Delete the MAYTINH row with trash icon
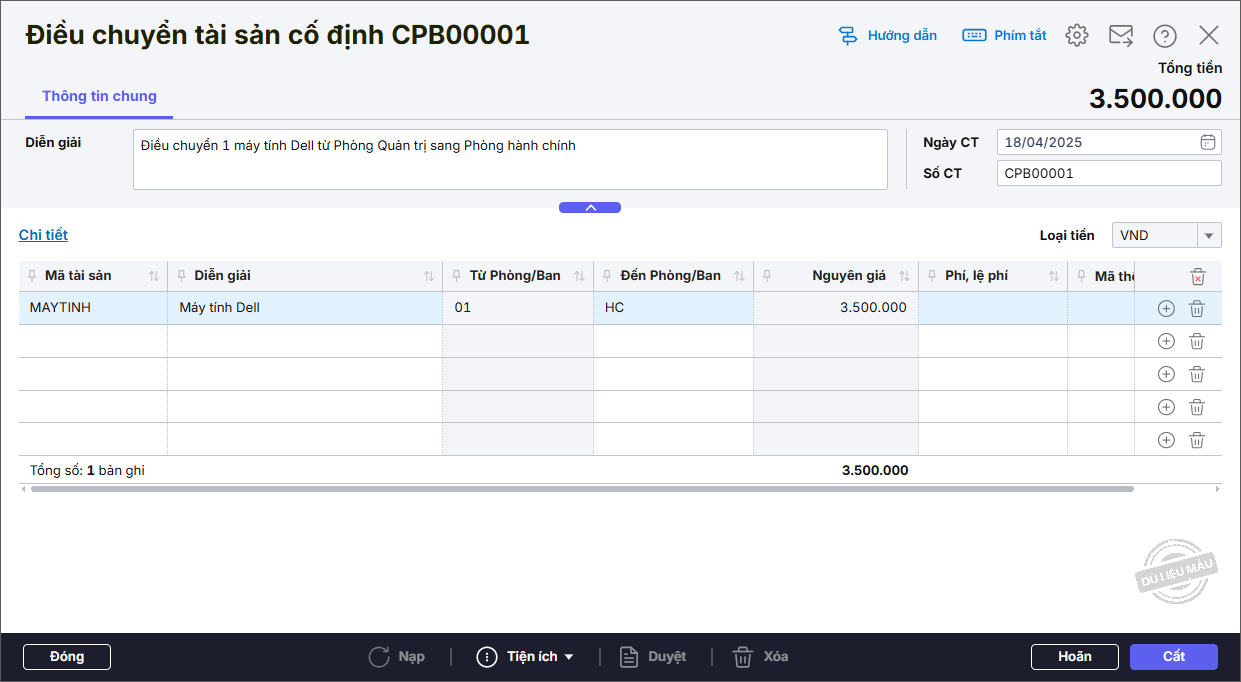 tap(1197, 309)
